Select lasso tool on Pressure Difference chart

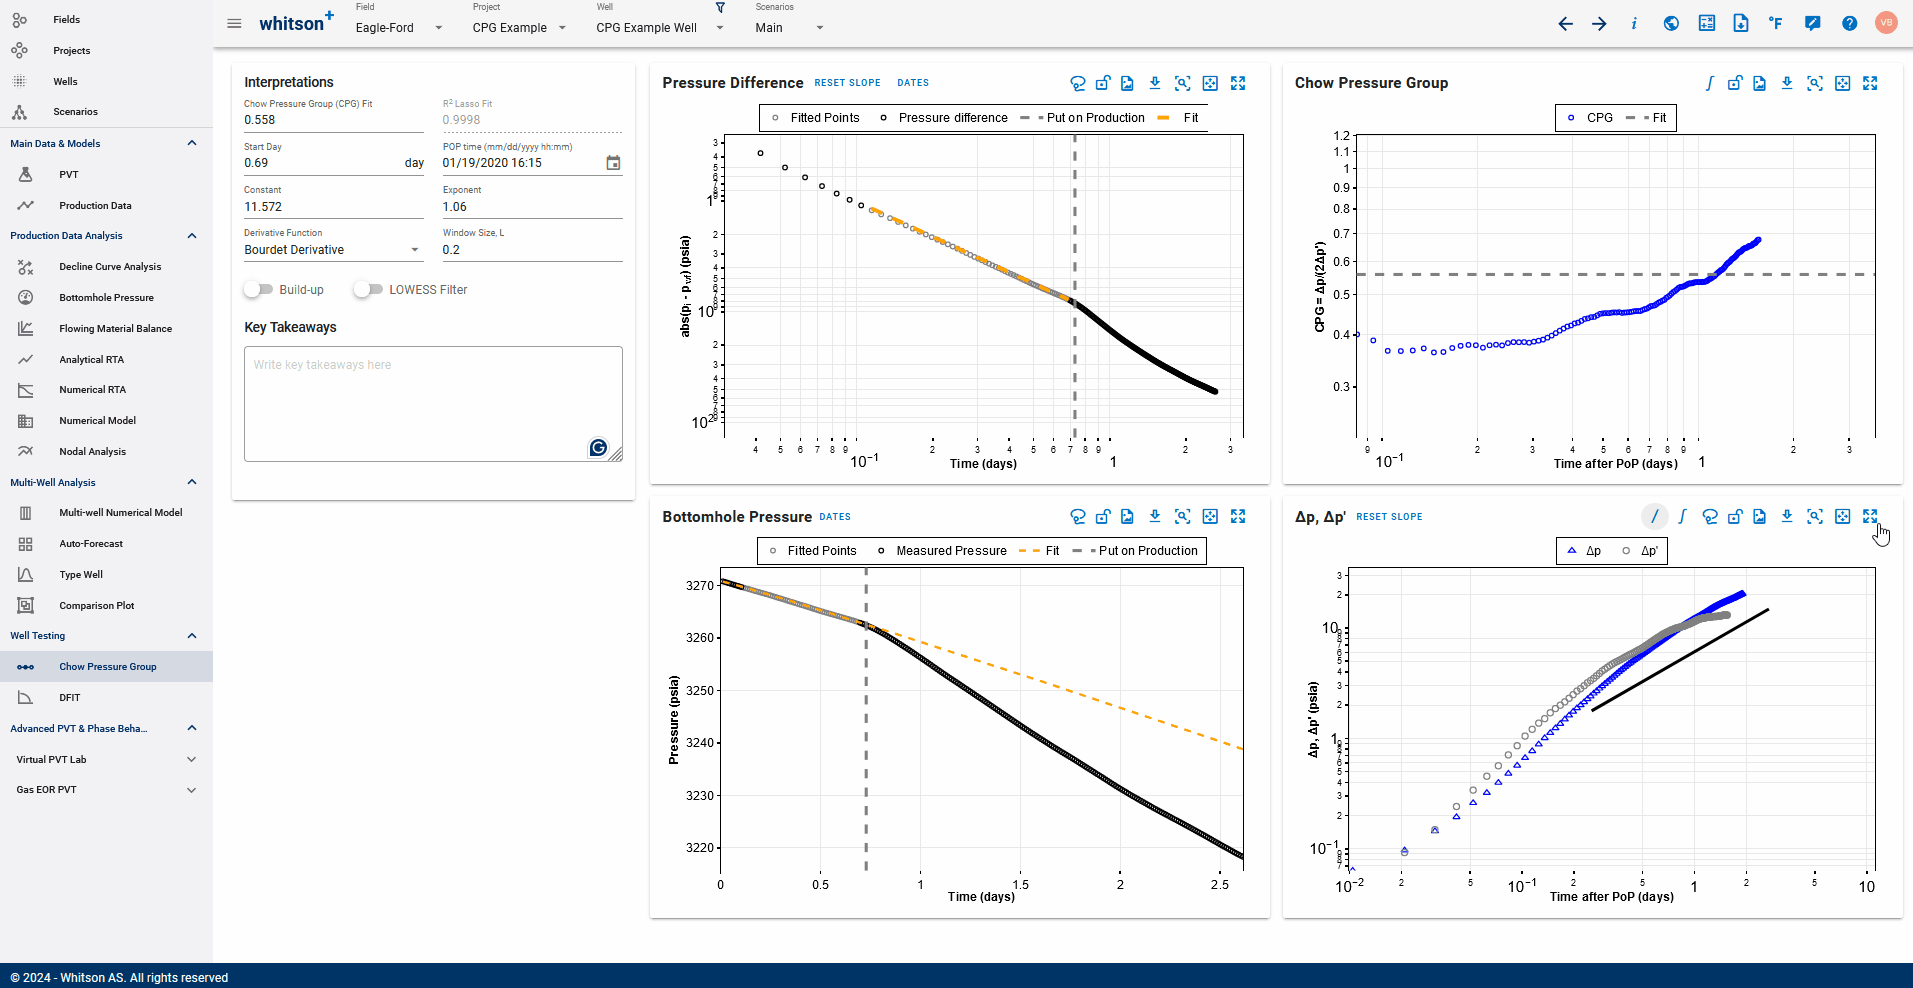[1078, 84]
